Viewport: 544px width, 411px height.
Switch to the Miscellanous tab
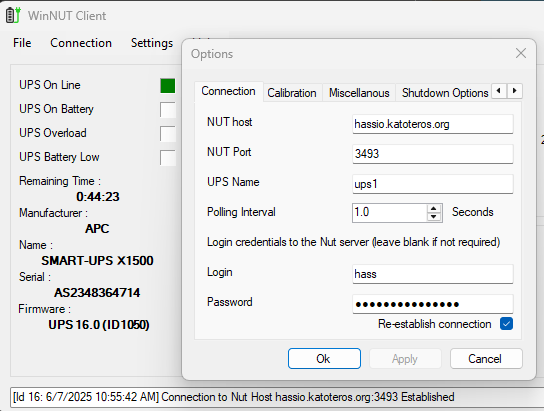click(359, 93)
